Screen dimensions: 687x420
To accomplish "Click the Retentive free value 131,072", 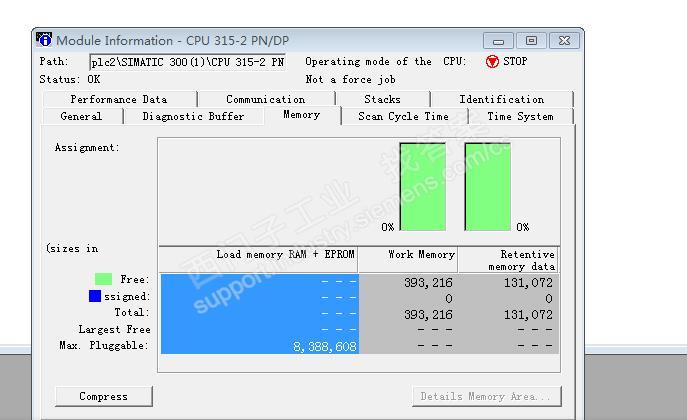I will [528, 283].
